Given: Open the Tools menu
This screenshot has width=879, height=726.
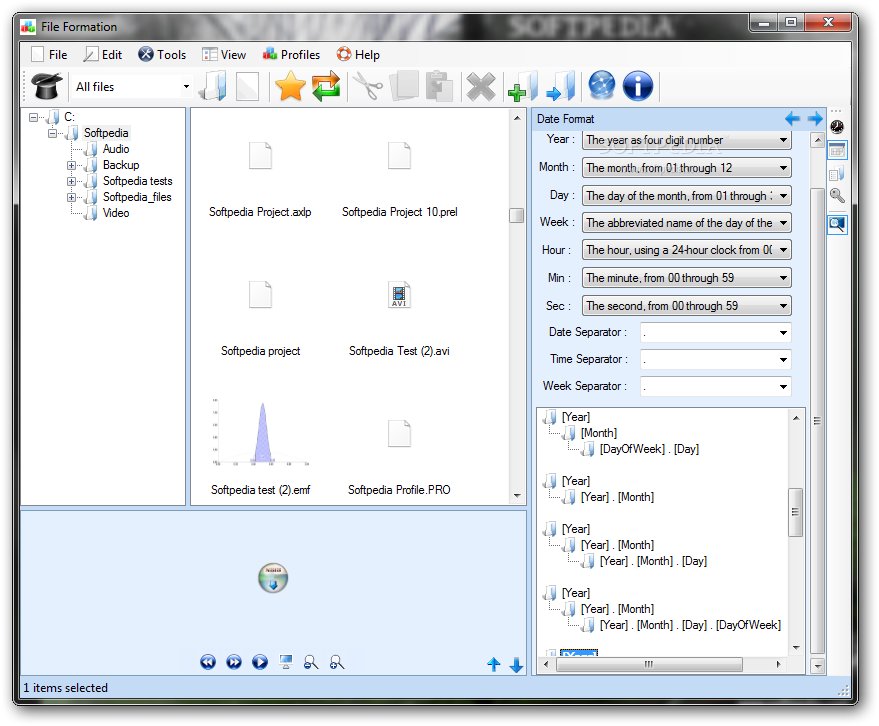Looking at the screenshot, I should tap(162, 54).
